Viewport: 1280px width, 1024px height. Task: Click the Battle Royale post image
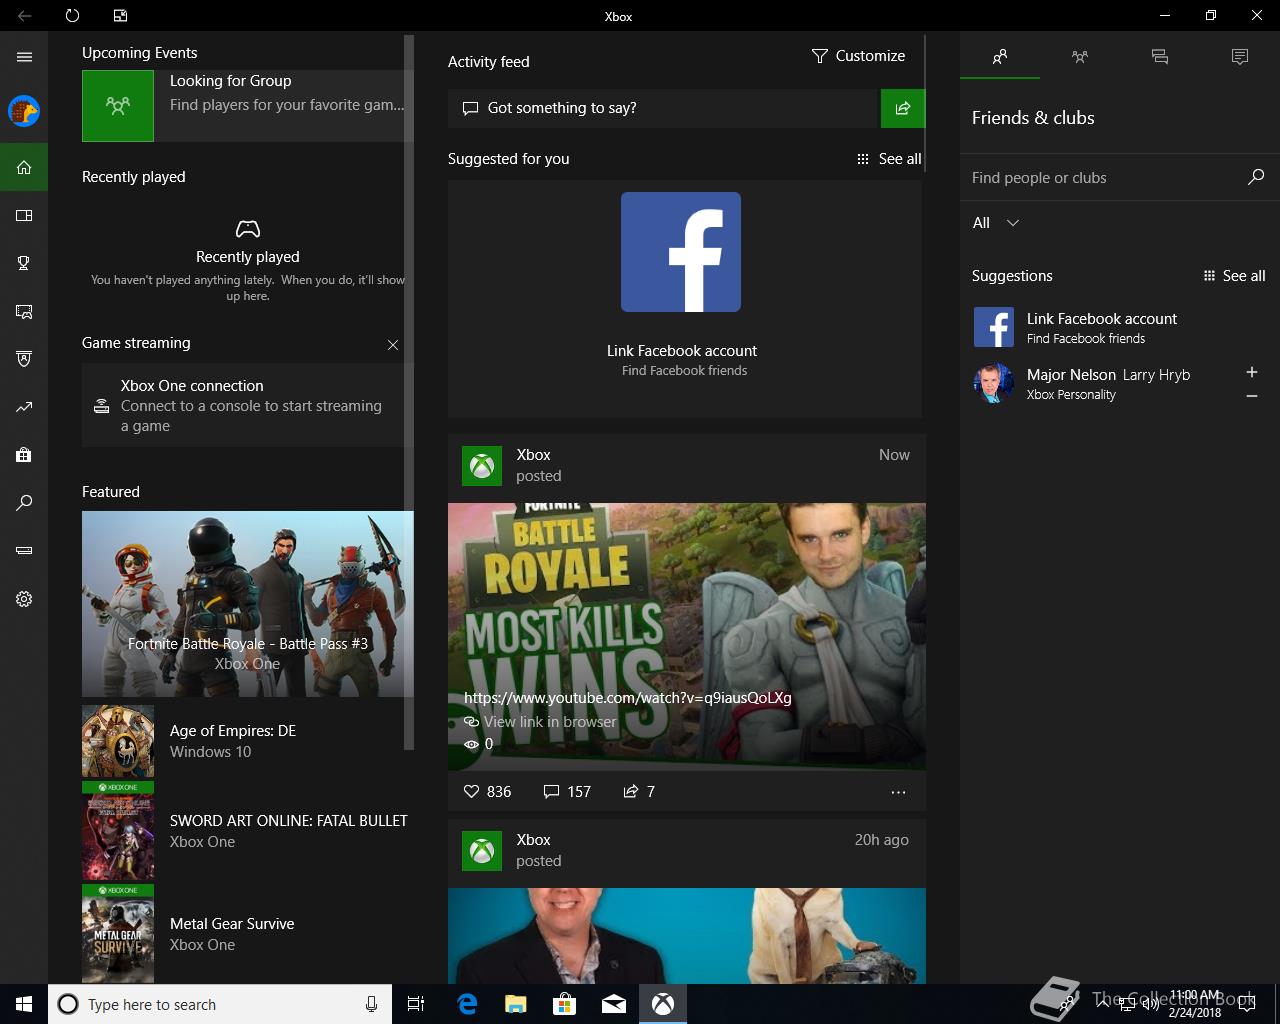(x=687, y=636)
